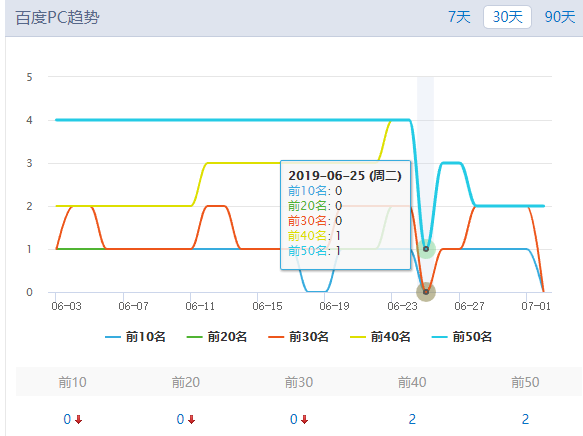Image resolution: width=583 pixels, height=436 pixels.
Task: Switch to the 90天 range tab
Action: pos(560,17)
